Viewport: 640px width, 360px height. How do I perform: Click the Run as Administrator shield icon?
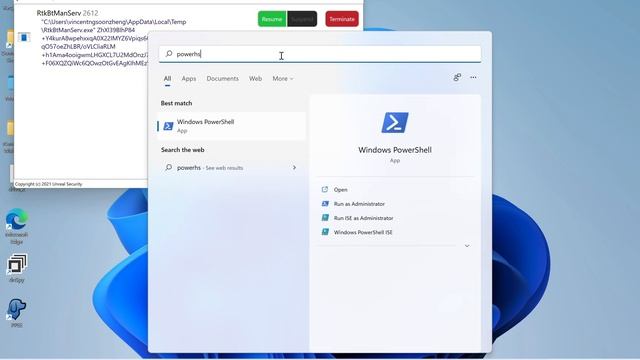click(x=325, y=204)
